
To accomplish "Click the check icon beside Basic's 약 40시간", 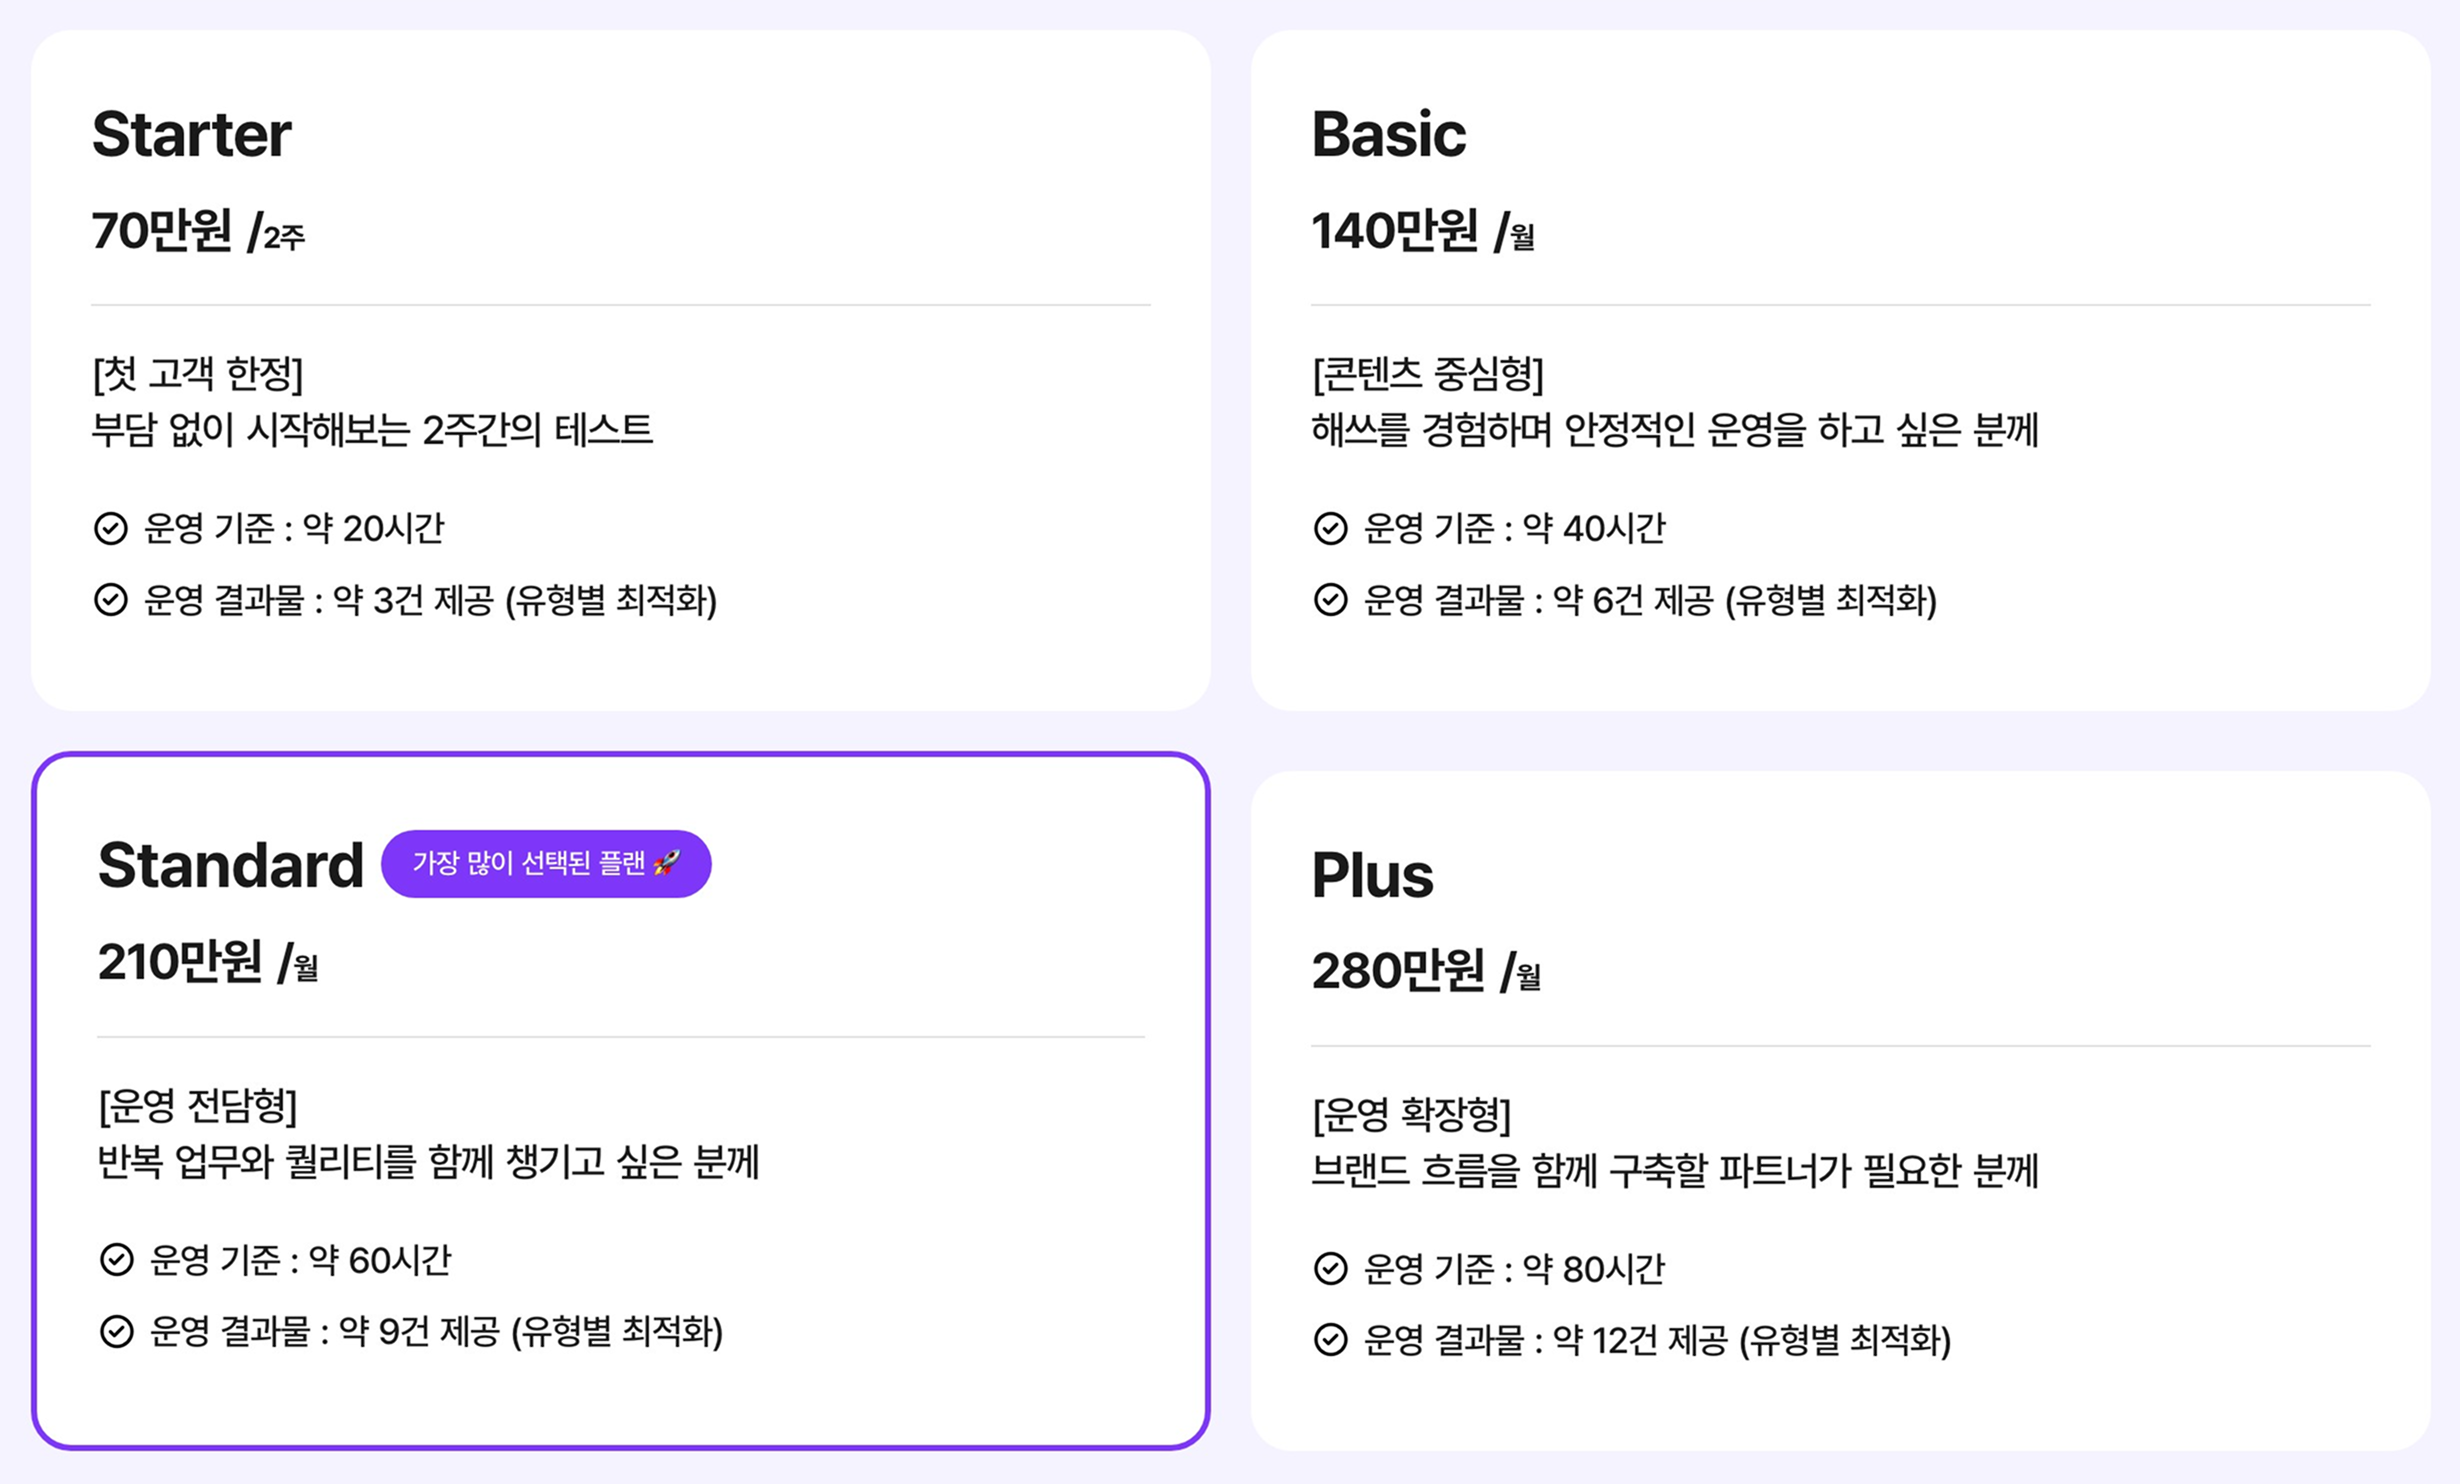I will point(1330,528).
